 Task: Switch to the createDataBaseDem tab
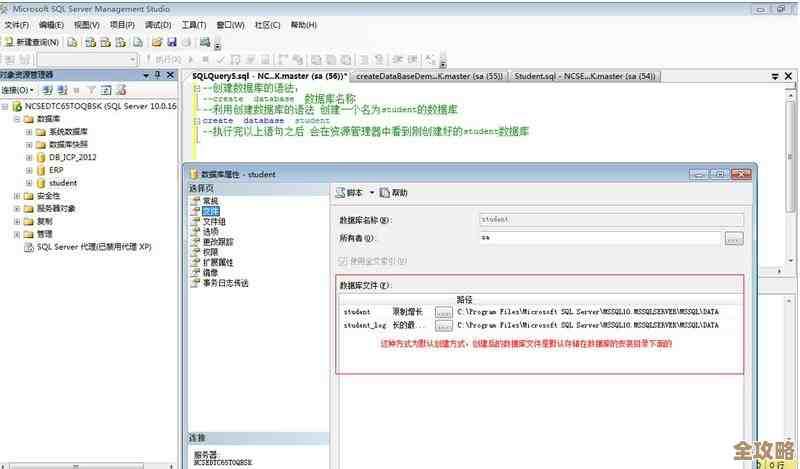click(430, 76)
